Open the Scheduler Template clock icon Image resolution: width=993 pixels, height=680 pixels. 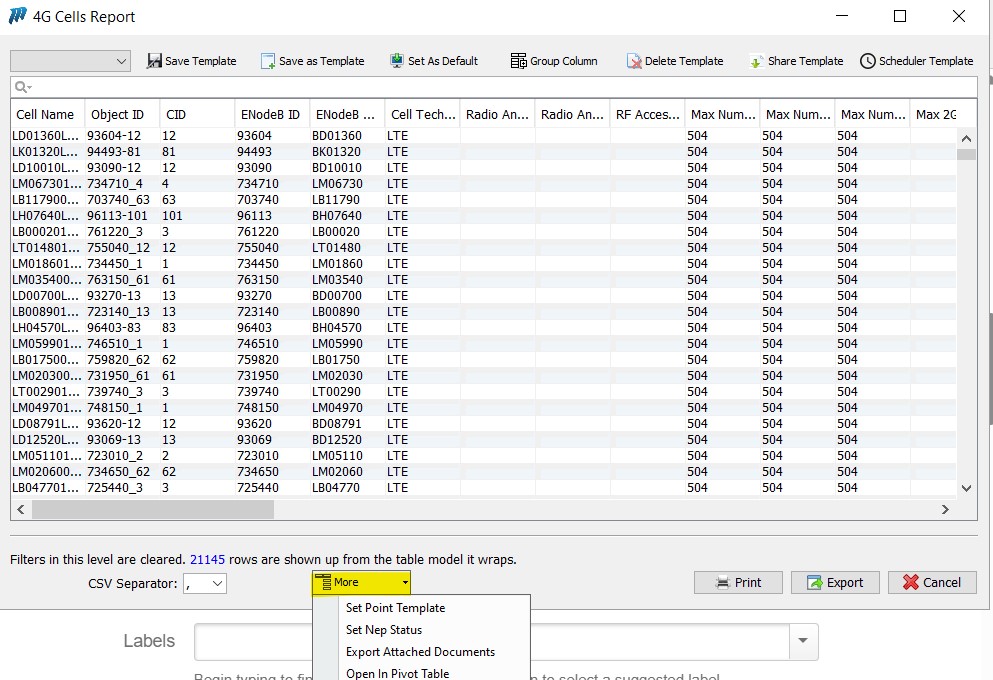pyautogui.click(x=867, y=61)
